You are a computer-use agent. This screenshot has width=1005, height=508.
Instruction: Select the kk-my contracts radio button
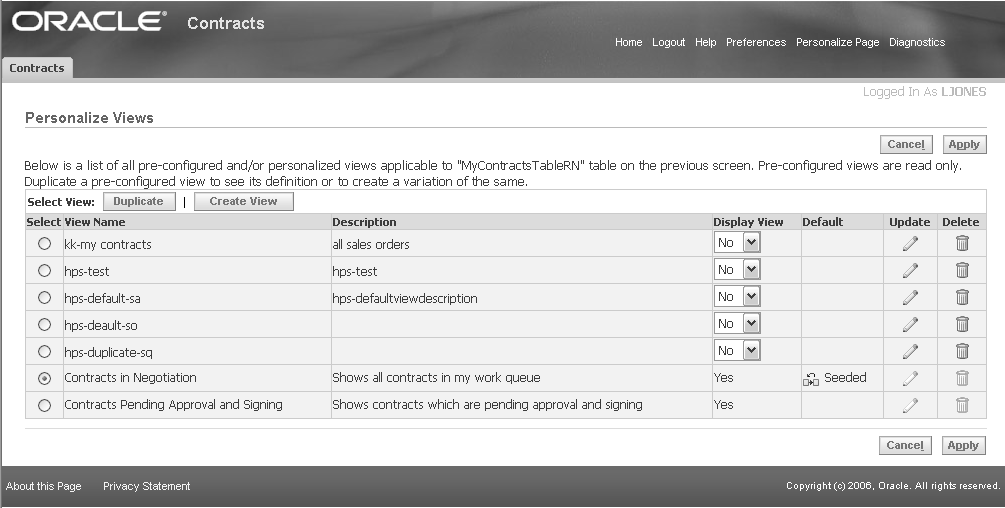[44, 243]
